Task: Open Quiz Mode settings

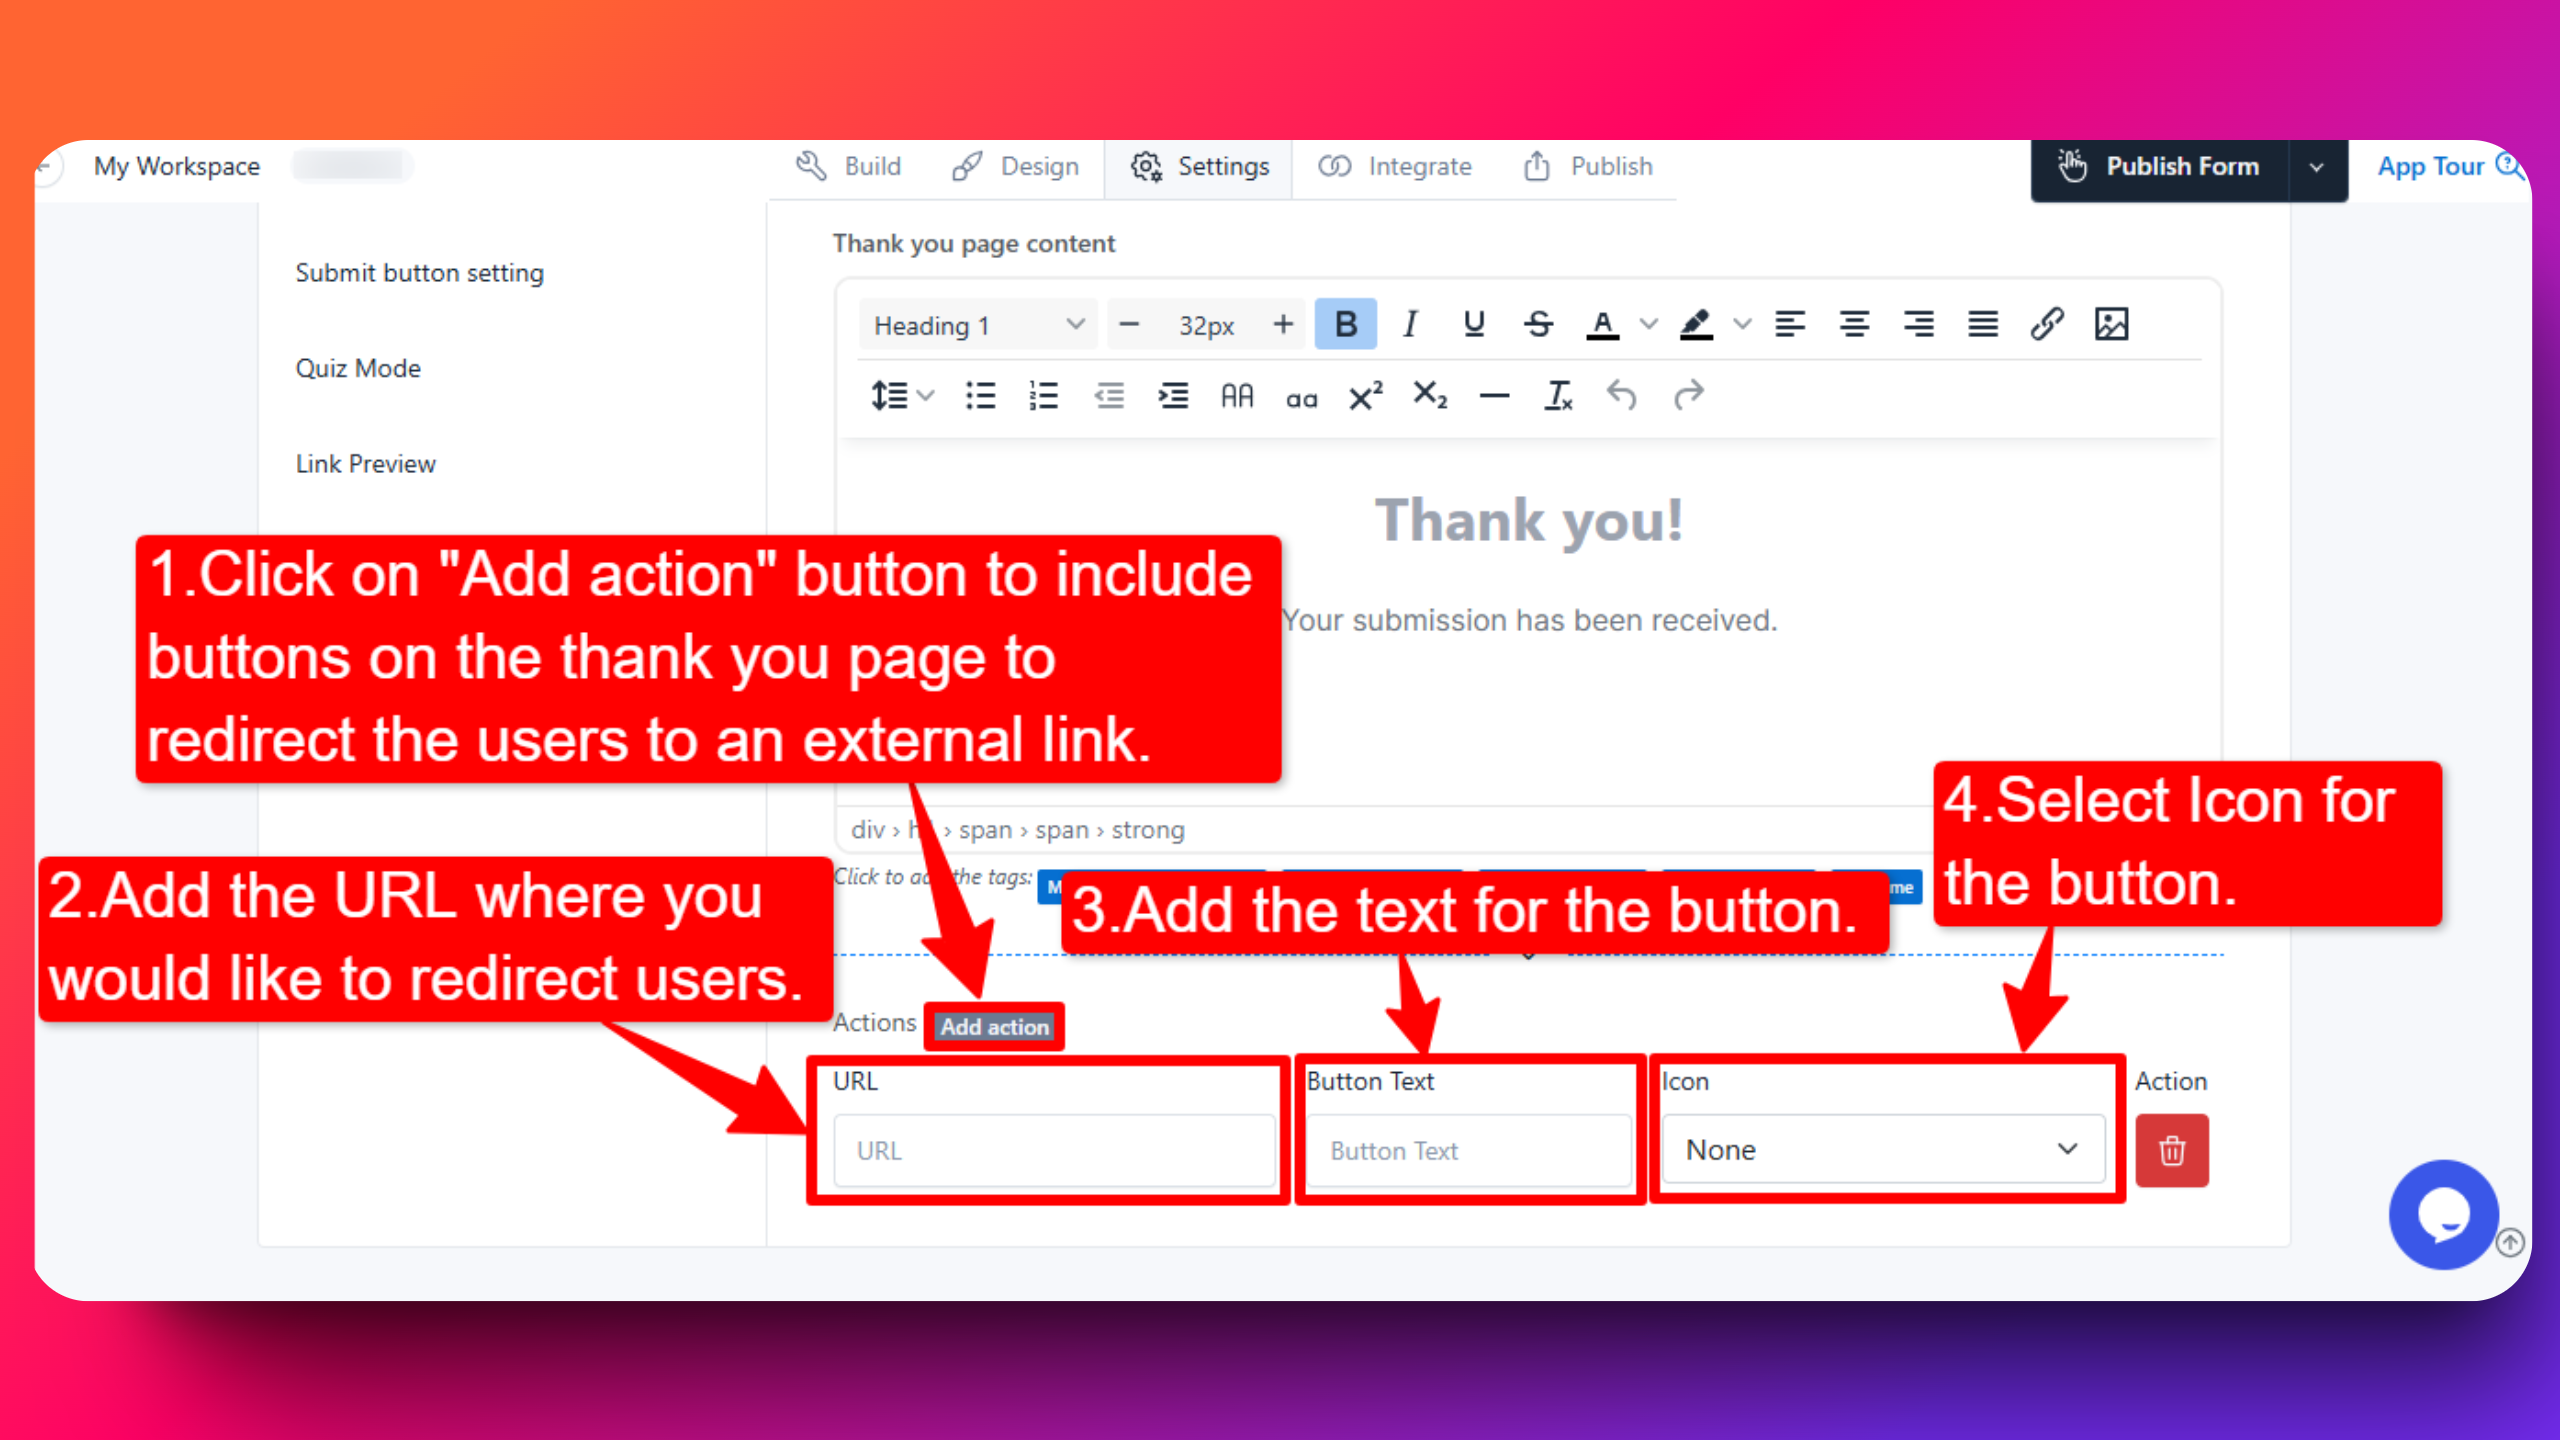Action: [x=358, y=368]
